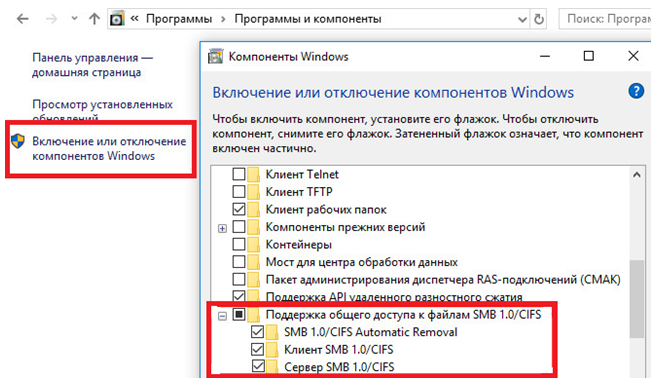The image size is (657, 385).
Task: Click folder icon of Клиент TFTP
Action: 253,191
